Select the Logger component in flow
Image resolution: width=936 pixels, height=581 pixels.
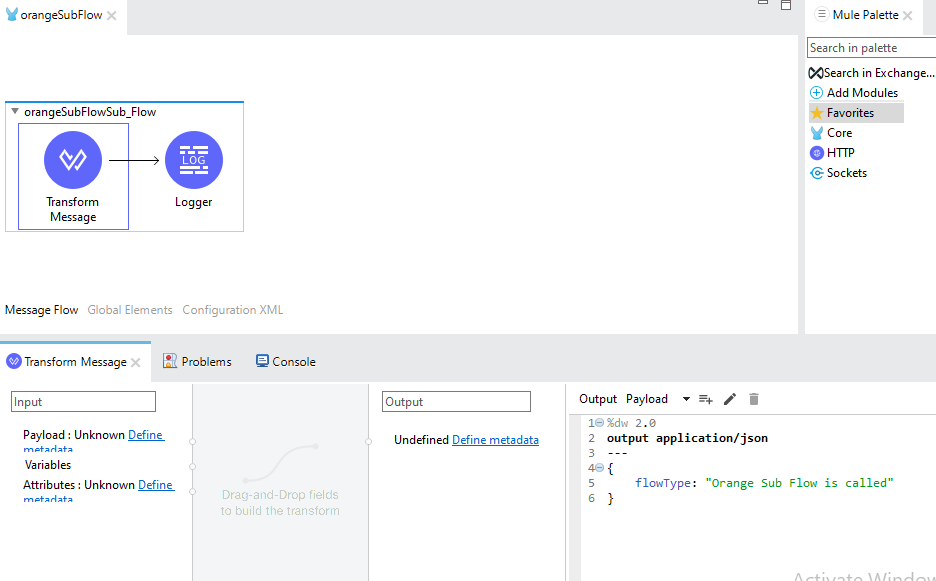193,160
